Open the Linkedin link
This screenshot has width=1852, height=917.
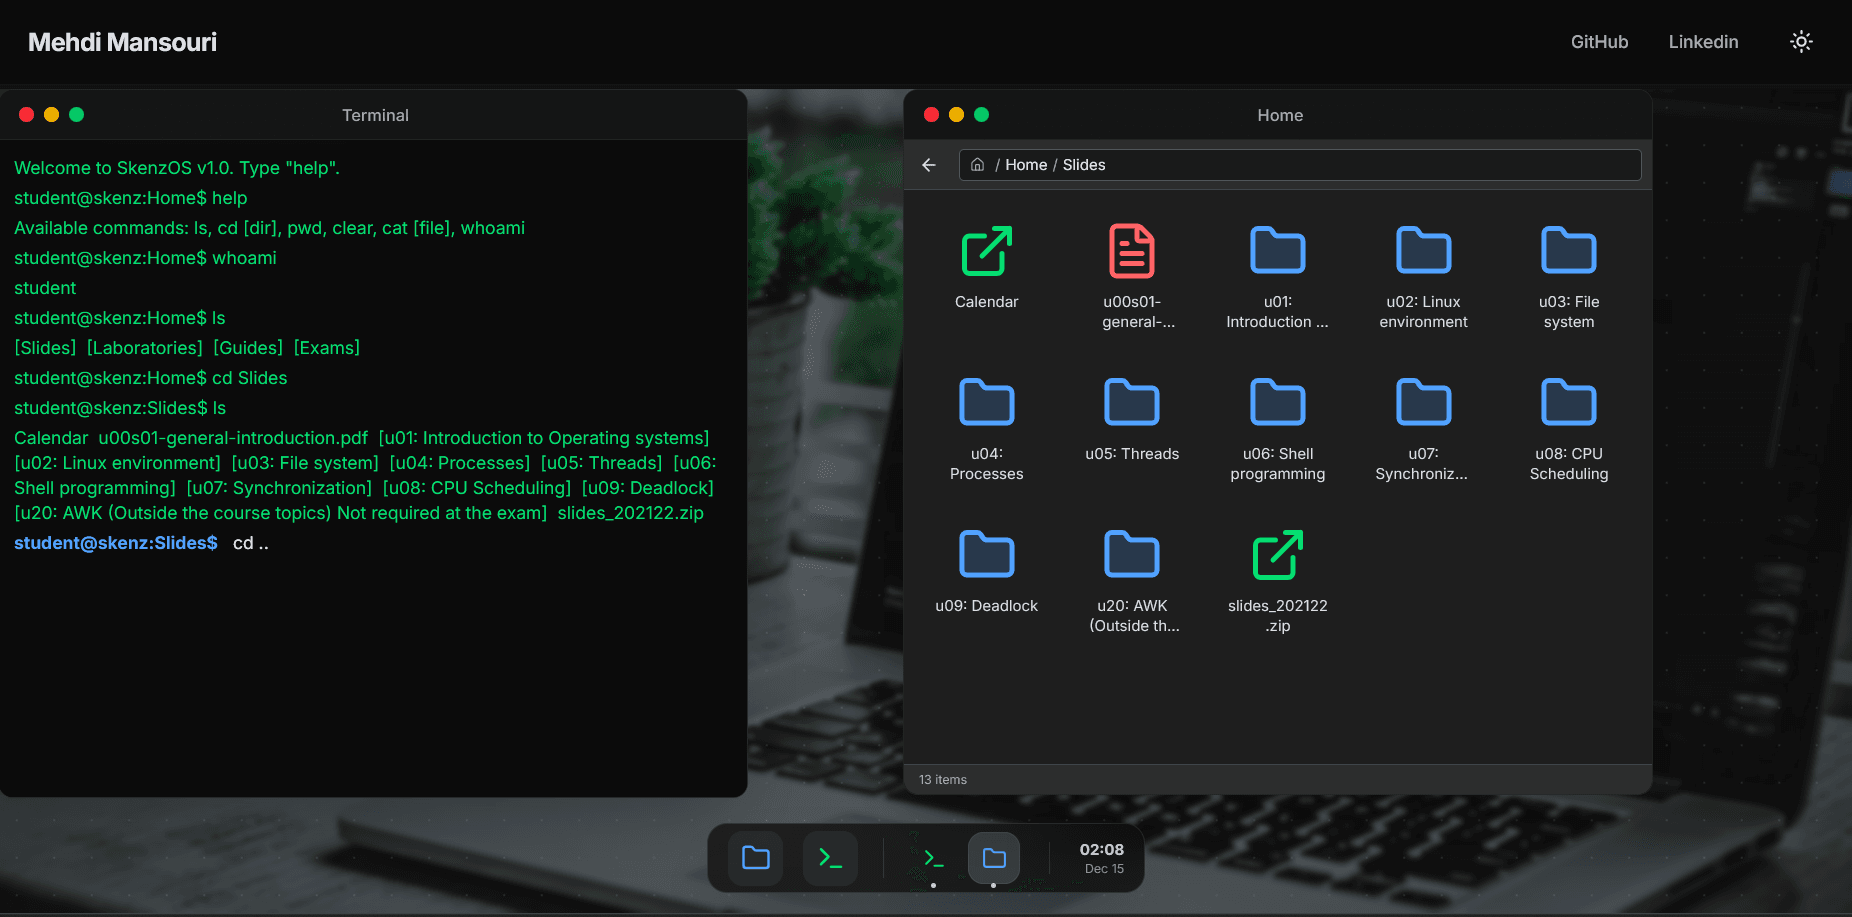click(1703, 41)
